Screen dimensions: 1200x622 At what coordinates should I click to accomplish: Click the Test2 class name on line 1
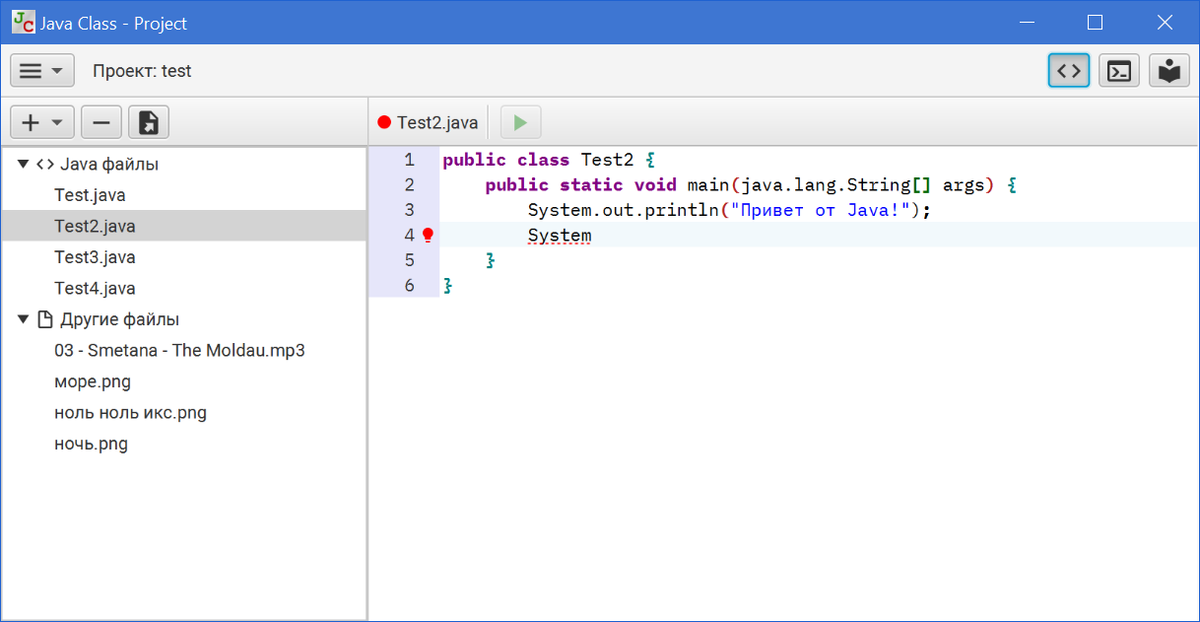coord(608,160)
